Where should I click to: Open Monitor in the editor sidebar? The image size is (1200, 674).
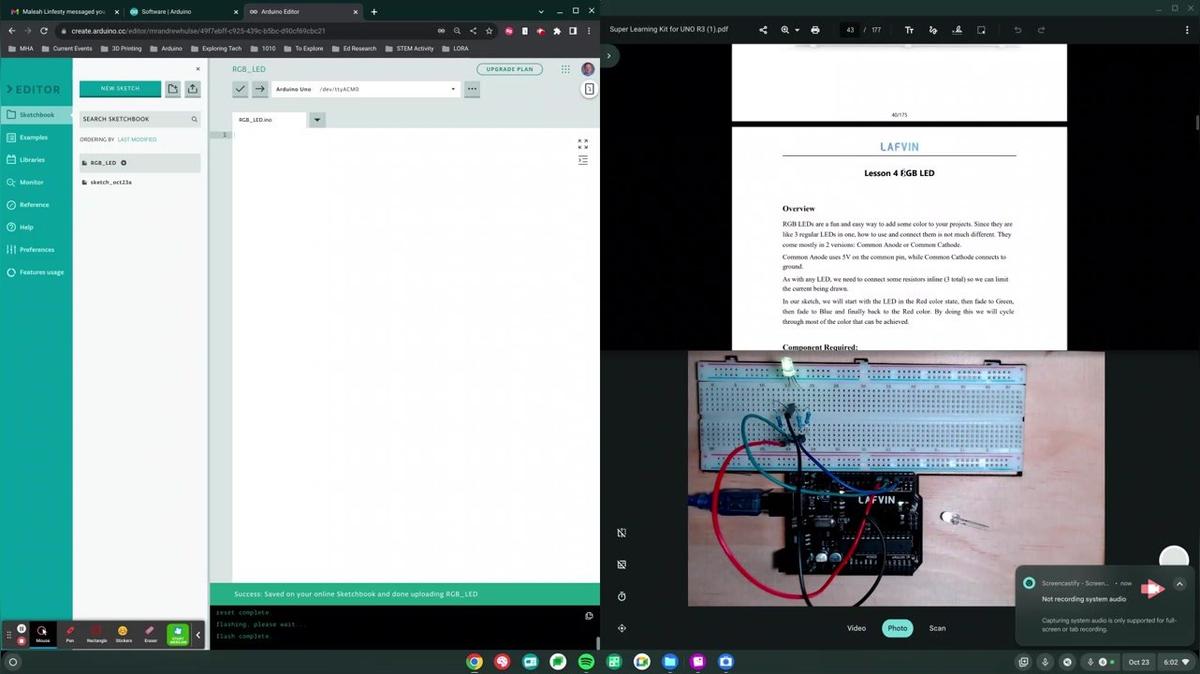(36, 182)
